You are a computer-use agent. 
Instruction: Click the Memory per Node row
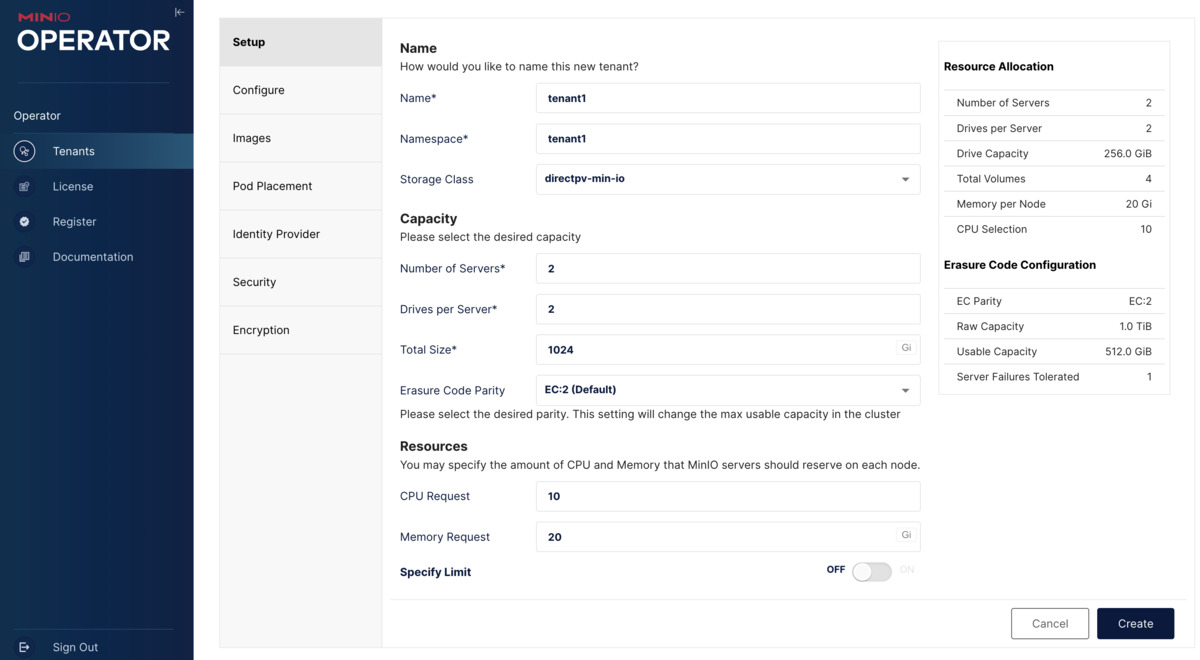[1054, 203]
